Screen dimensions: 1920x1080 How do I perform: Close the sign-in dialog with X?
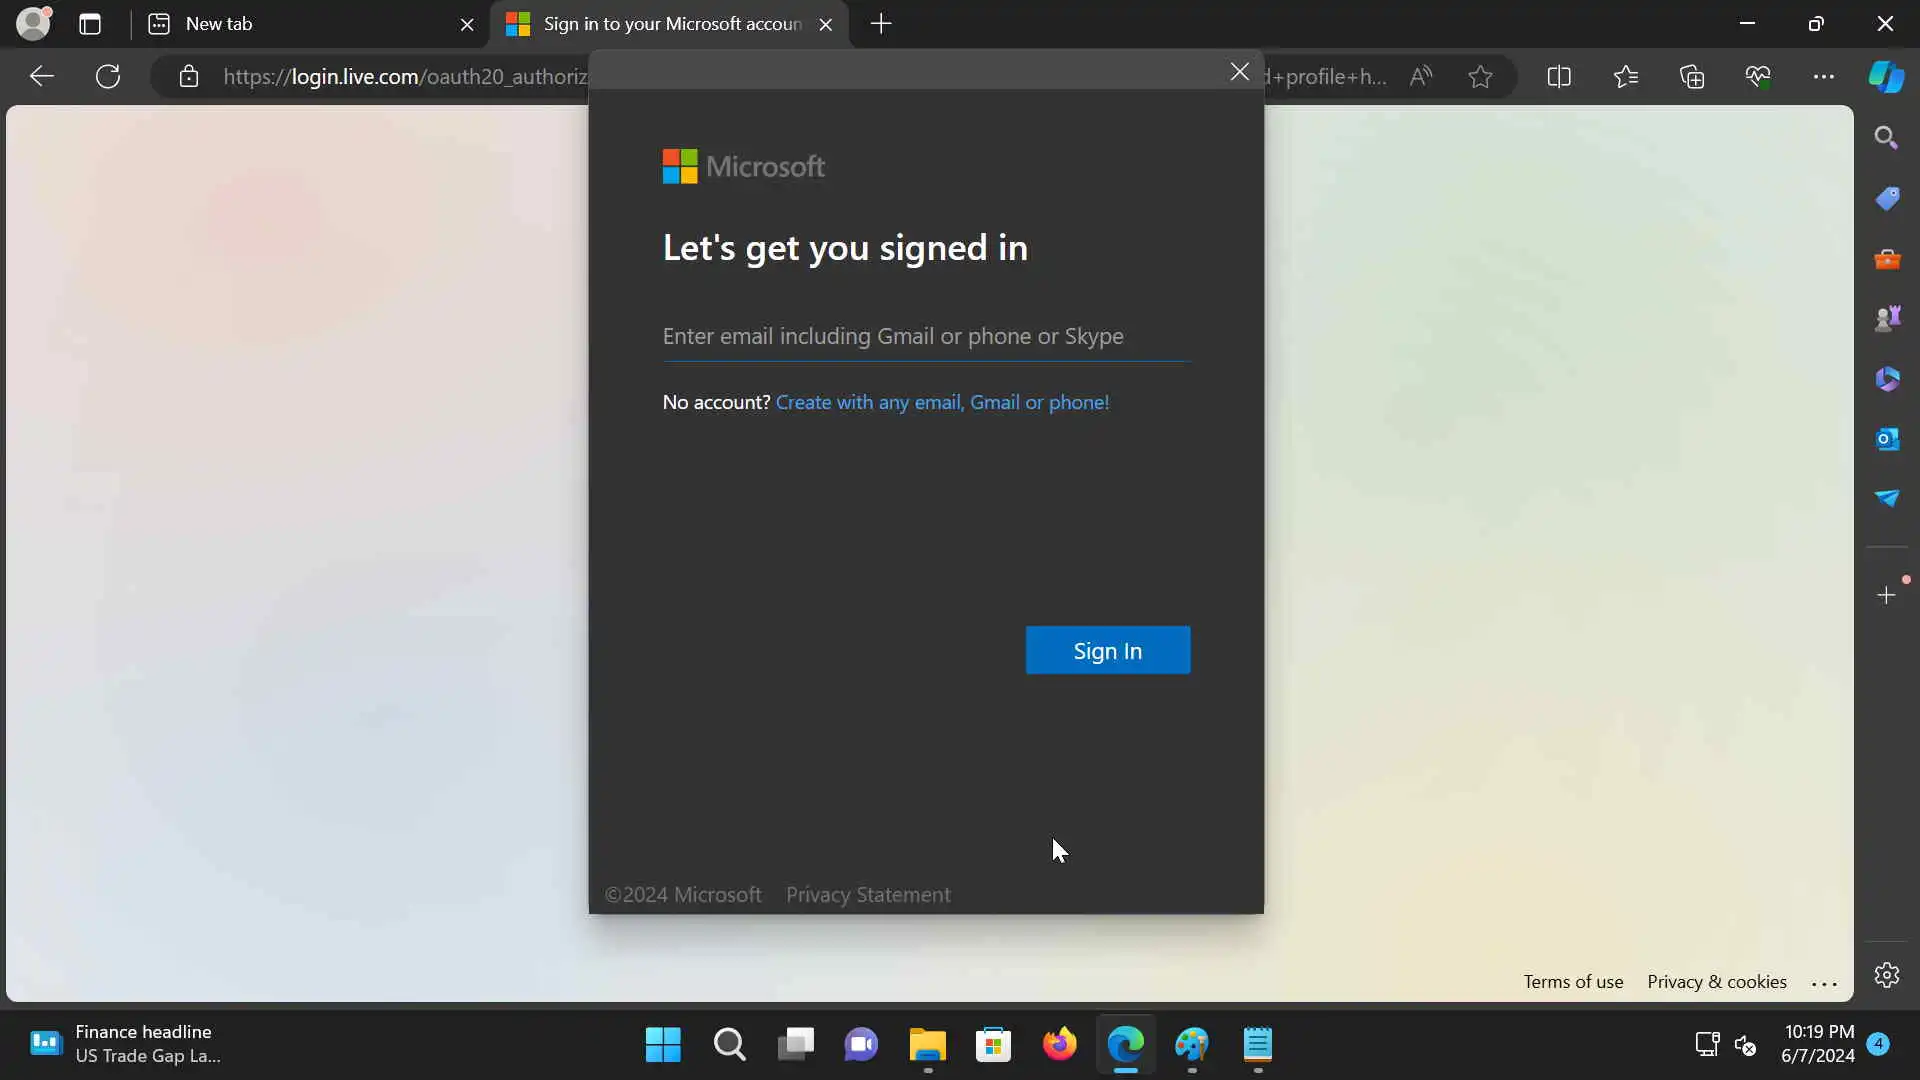(1239, 72)
